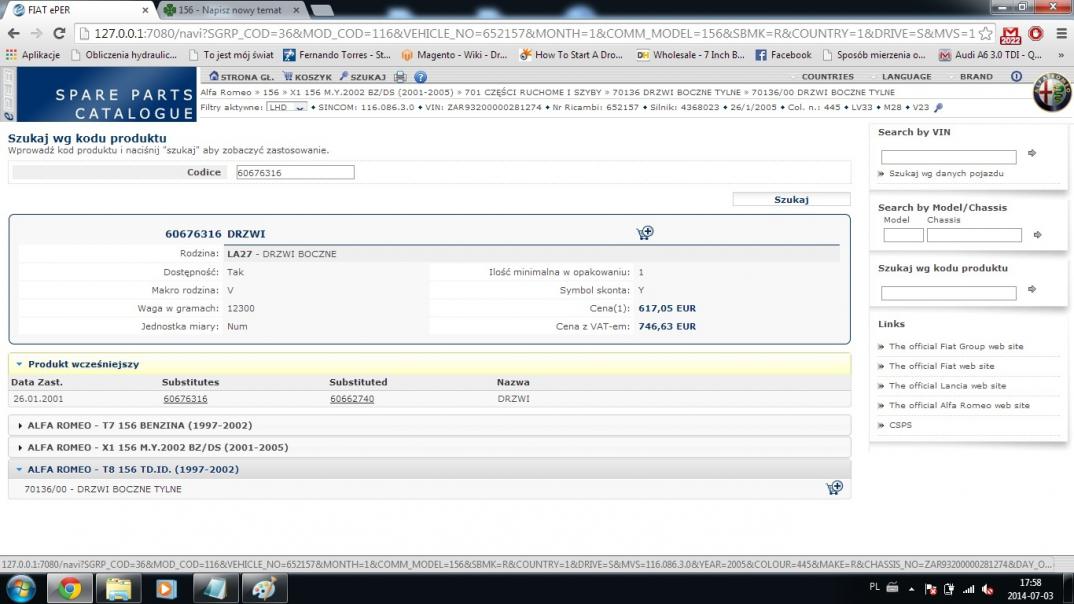The image size is (1074, 604).
Task: Open the Chrome menu hamburger icon
Action: tap(1061, 34)
